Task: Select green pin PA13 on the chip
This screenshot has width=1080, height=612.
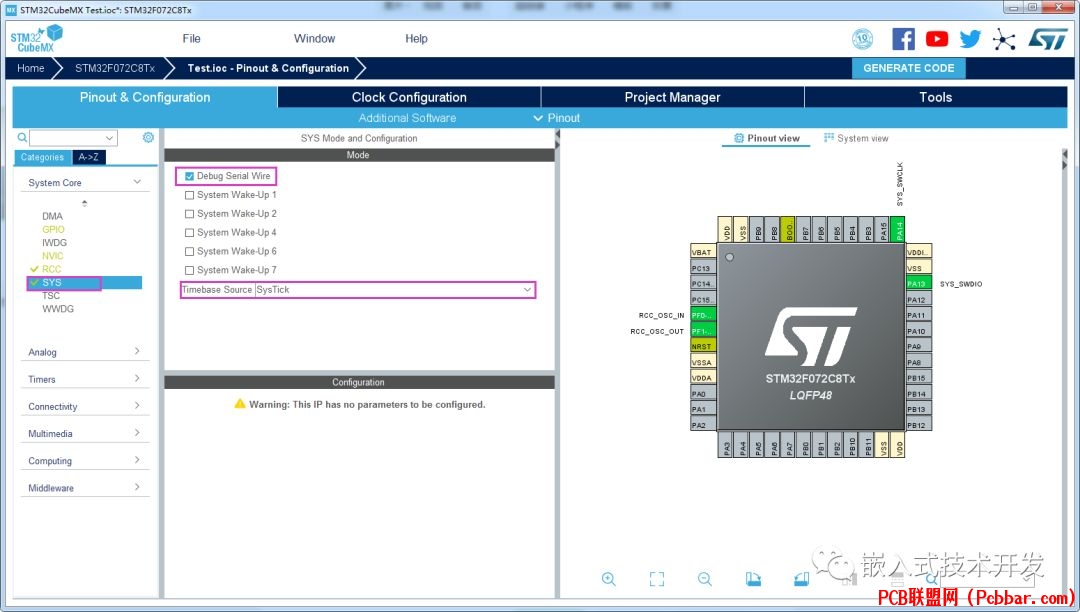Action: (x=919, y=284)
